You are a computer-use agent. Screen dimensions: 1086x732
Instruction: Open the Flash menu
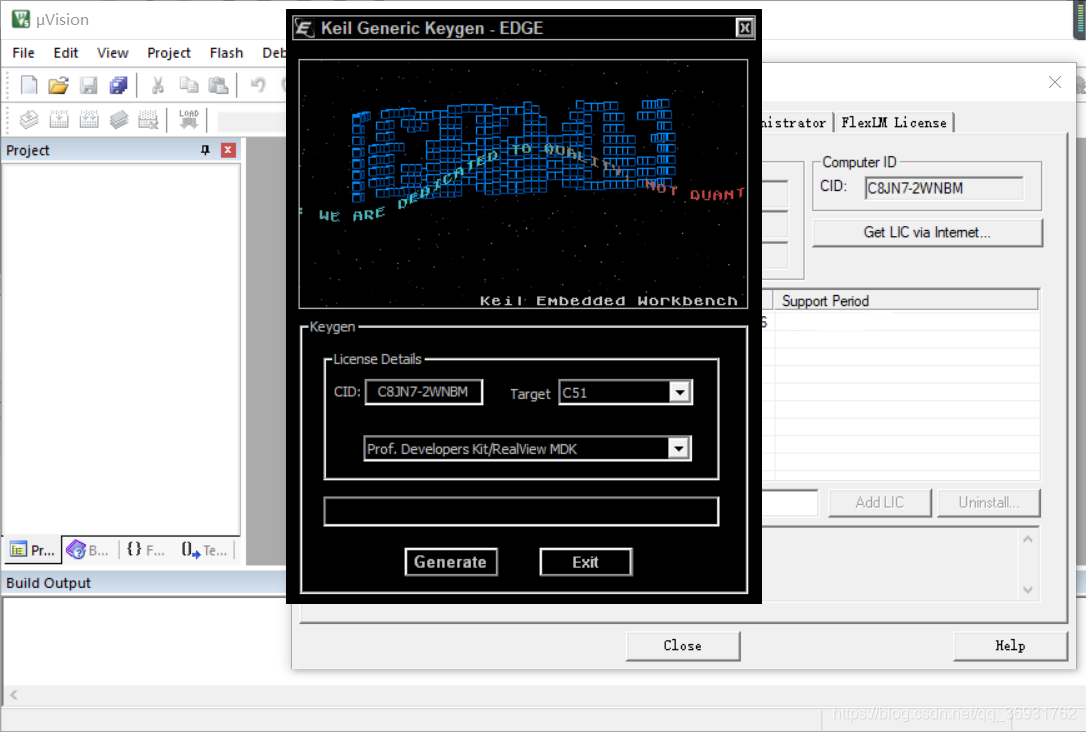[226, 53]
